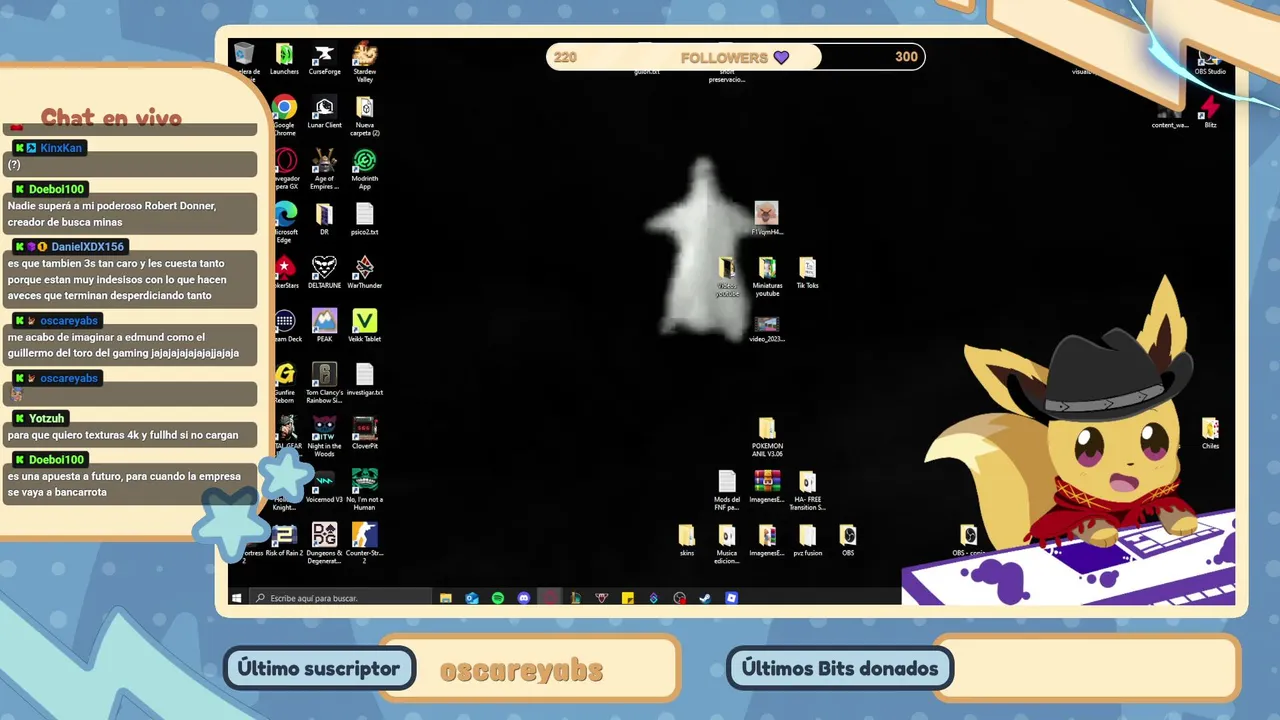The height and width of the screenshot is (720, 1280).
Task: Click the 'oscareyabs' latest subscriber name
Action: tap(521, 671)
